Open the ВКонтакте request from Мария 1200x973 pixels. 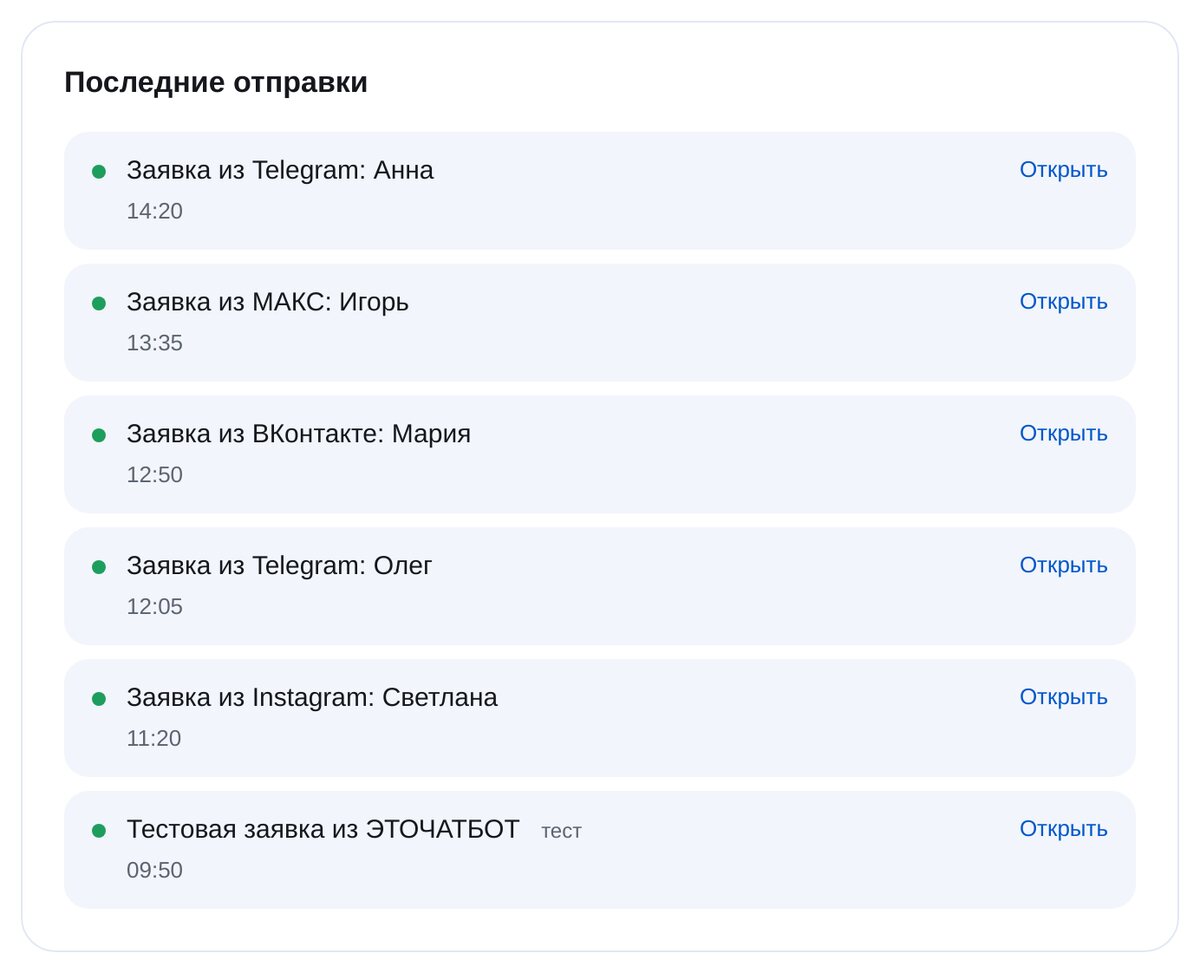tap(1063, 434)
